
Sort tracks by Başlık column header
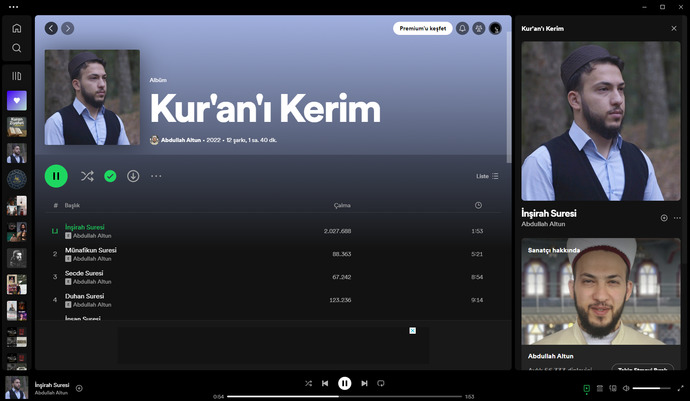click(72, 206)
